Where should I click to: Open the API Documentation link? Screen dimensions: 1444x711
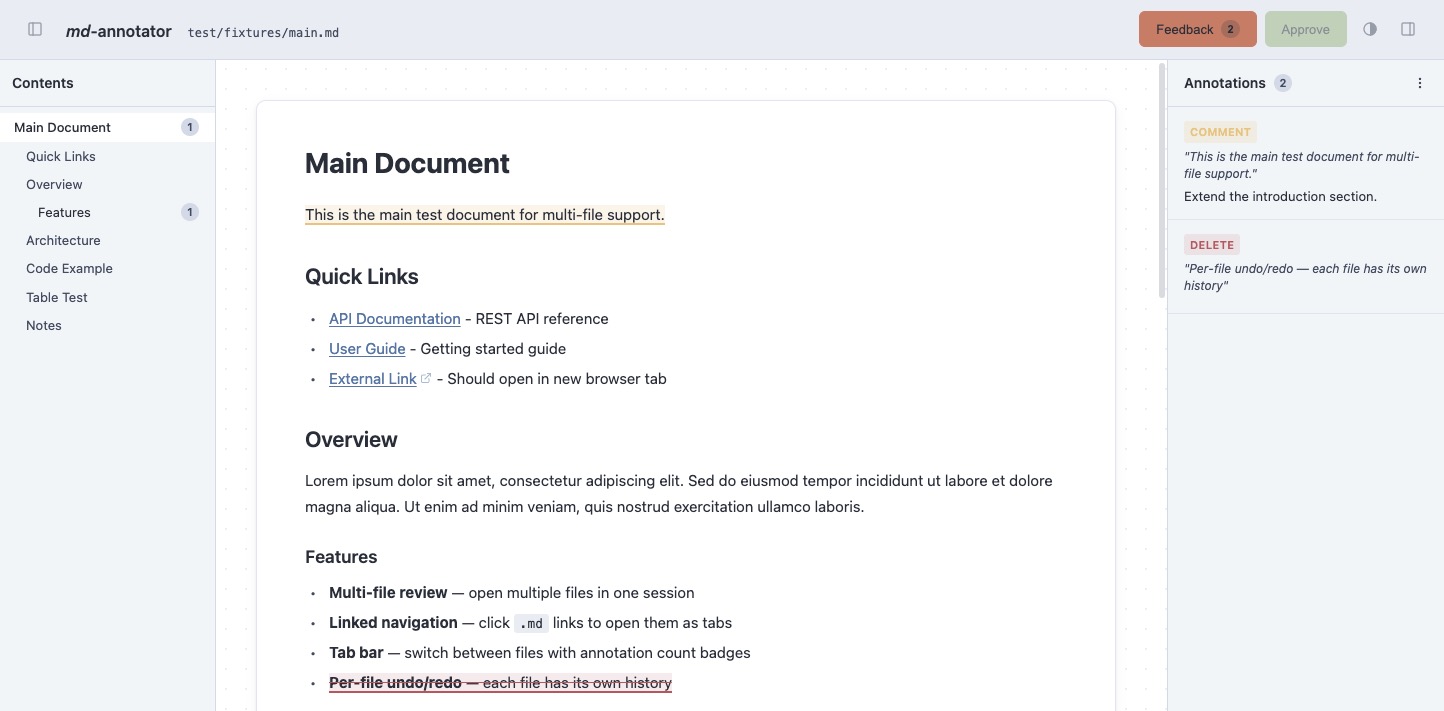pos(394,318)
